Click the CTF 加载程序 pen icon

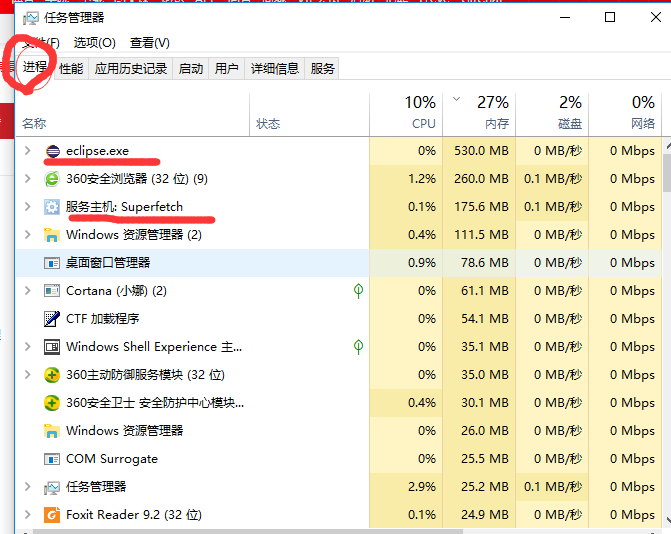[52, 319]
